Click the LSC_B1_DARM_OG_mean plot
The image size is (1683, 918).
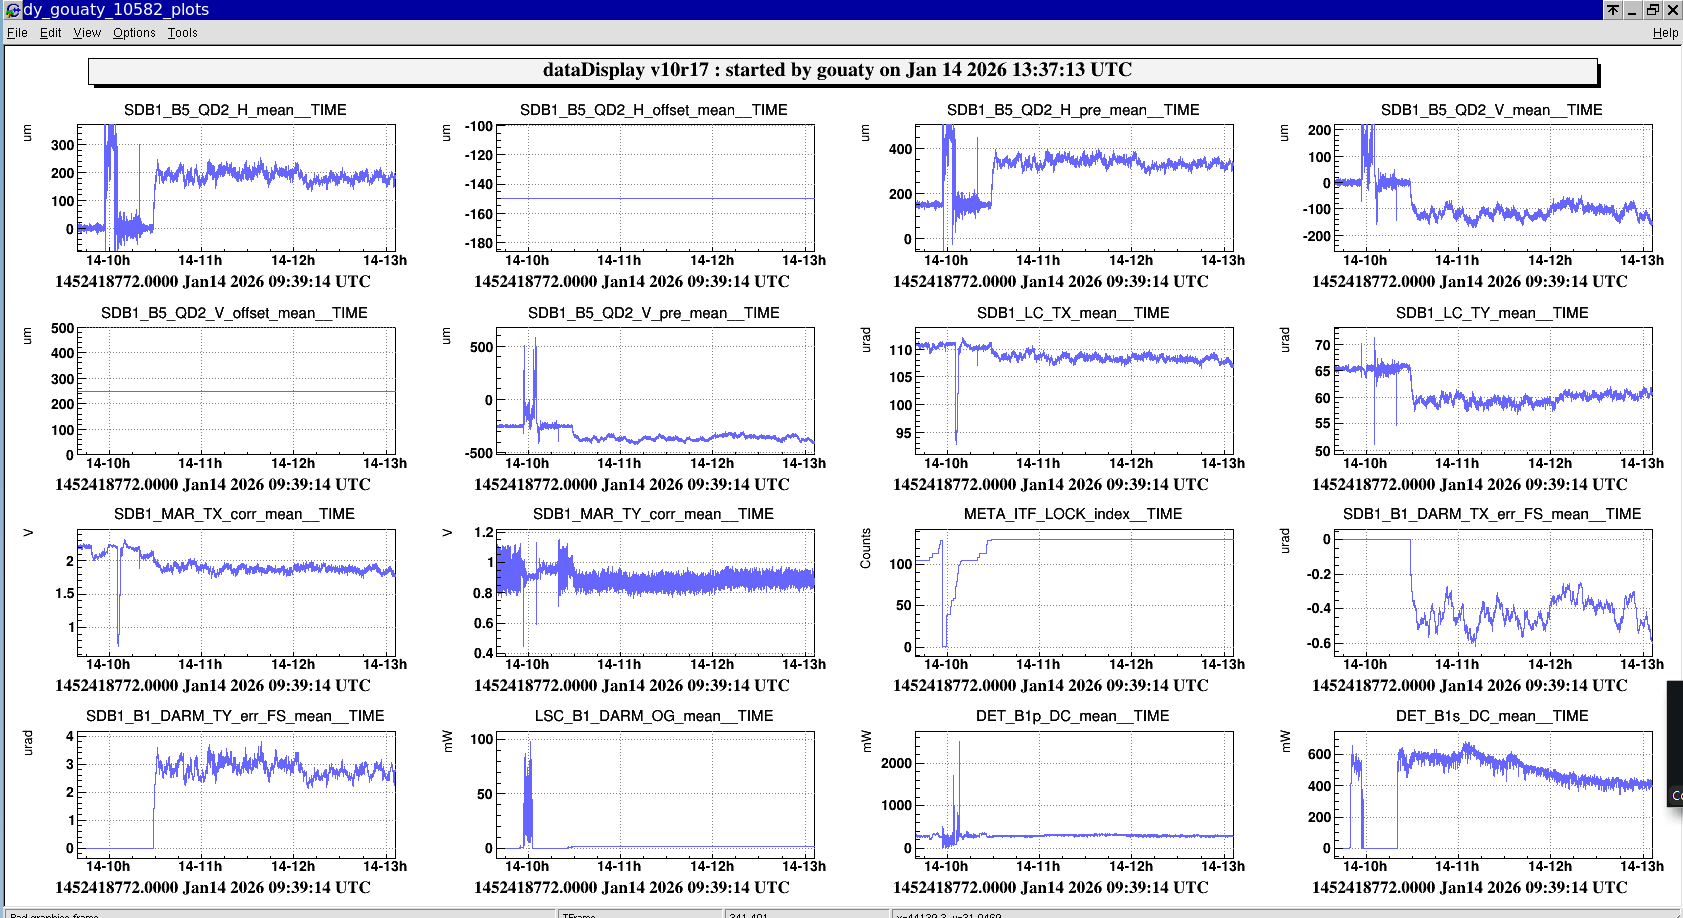pyautogui.click(x=654, y=794)
